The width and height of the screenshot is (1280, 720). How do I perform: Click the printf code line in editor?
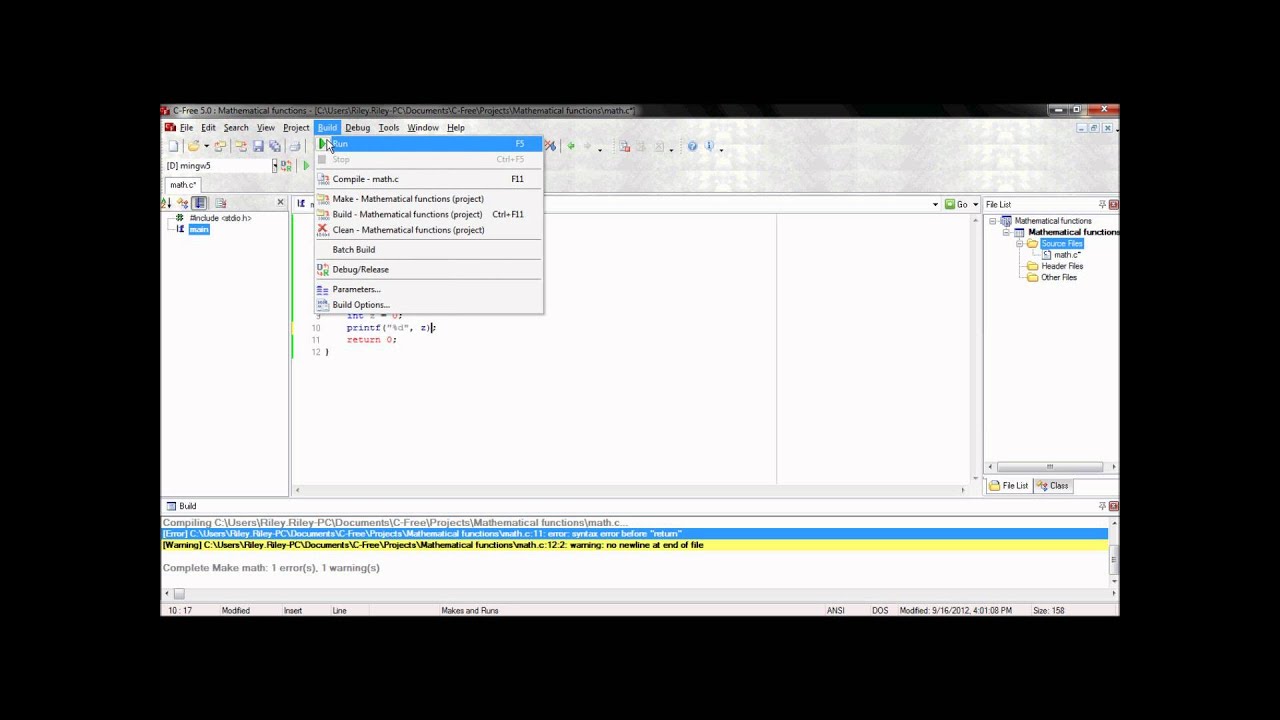(x=391, y=328)
